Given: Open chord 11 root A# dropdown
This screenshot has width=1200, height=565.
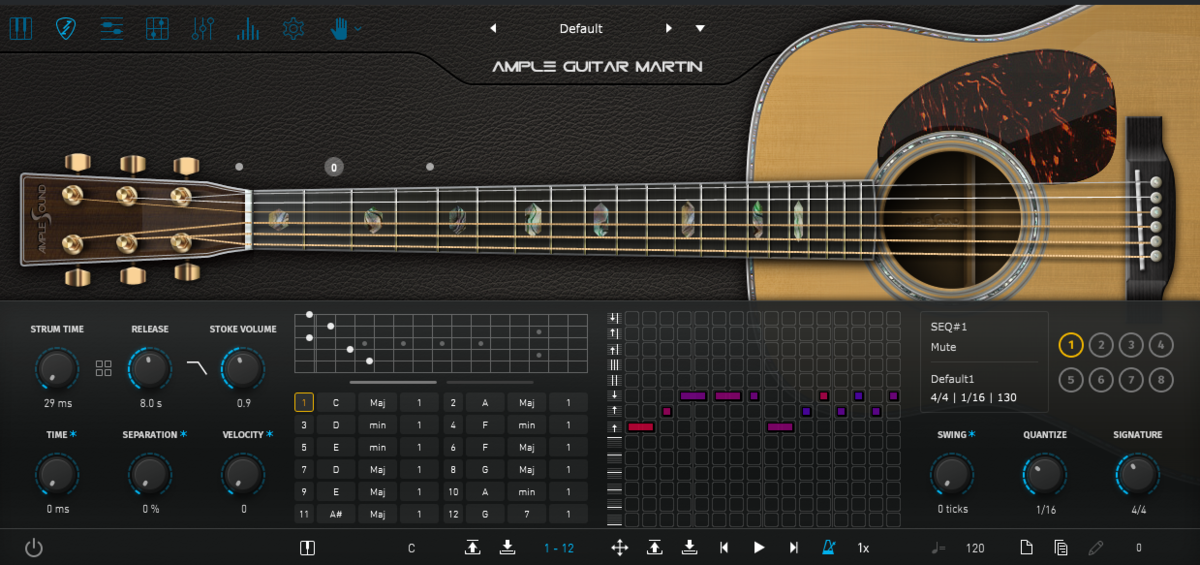Looking at the screenshot, I should (336, 514).
